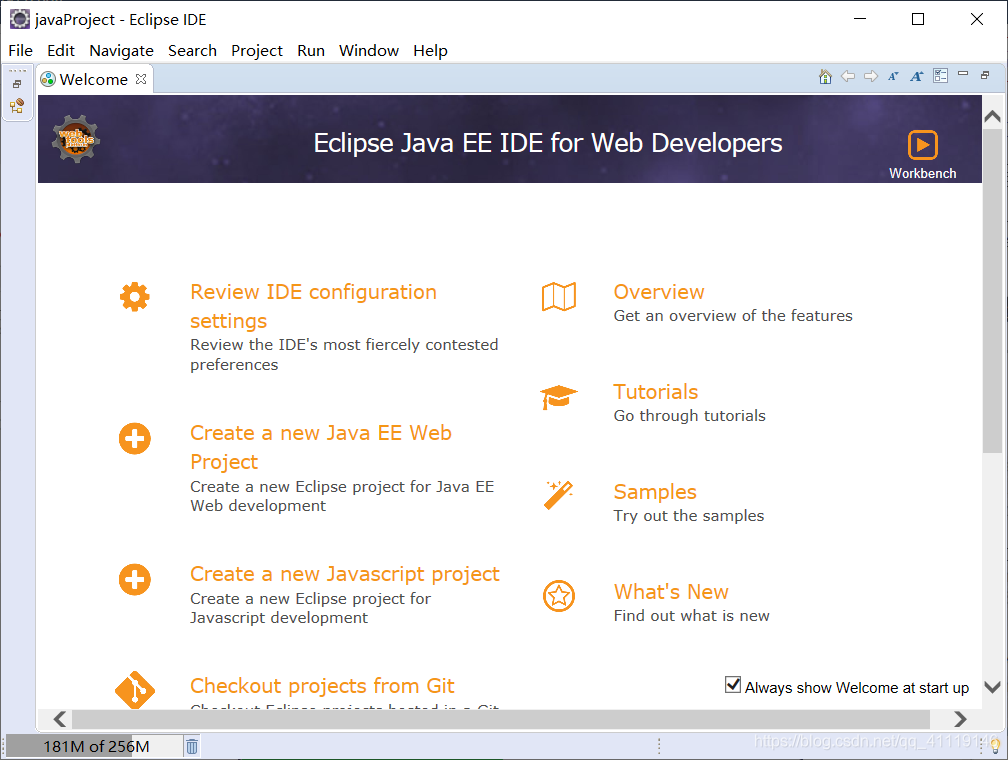Click the horizontal scrollbar thumb

tap(501, 718)
